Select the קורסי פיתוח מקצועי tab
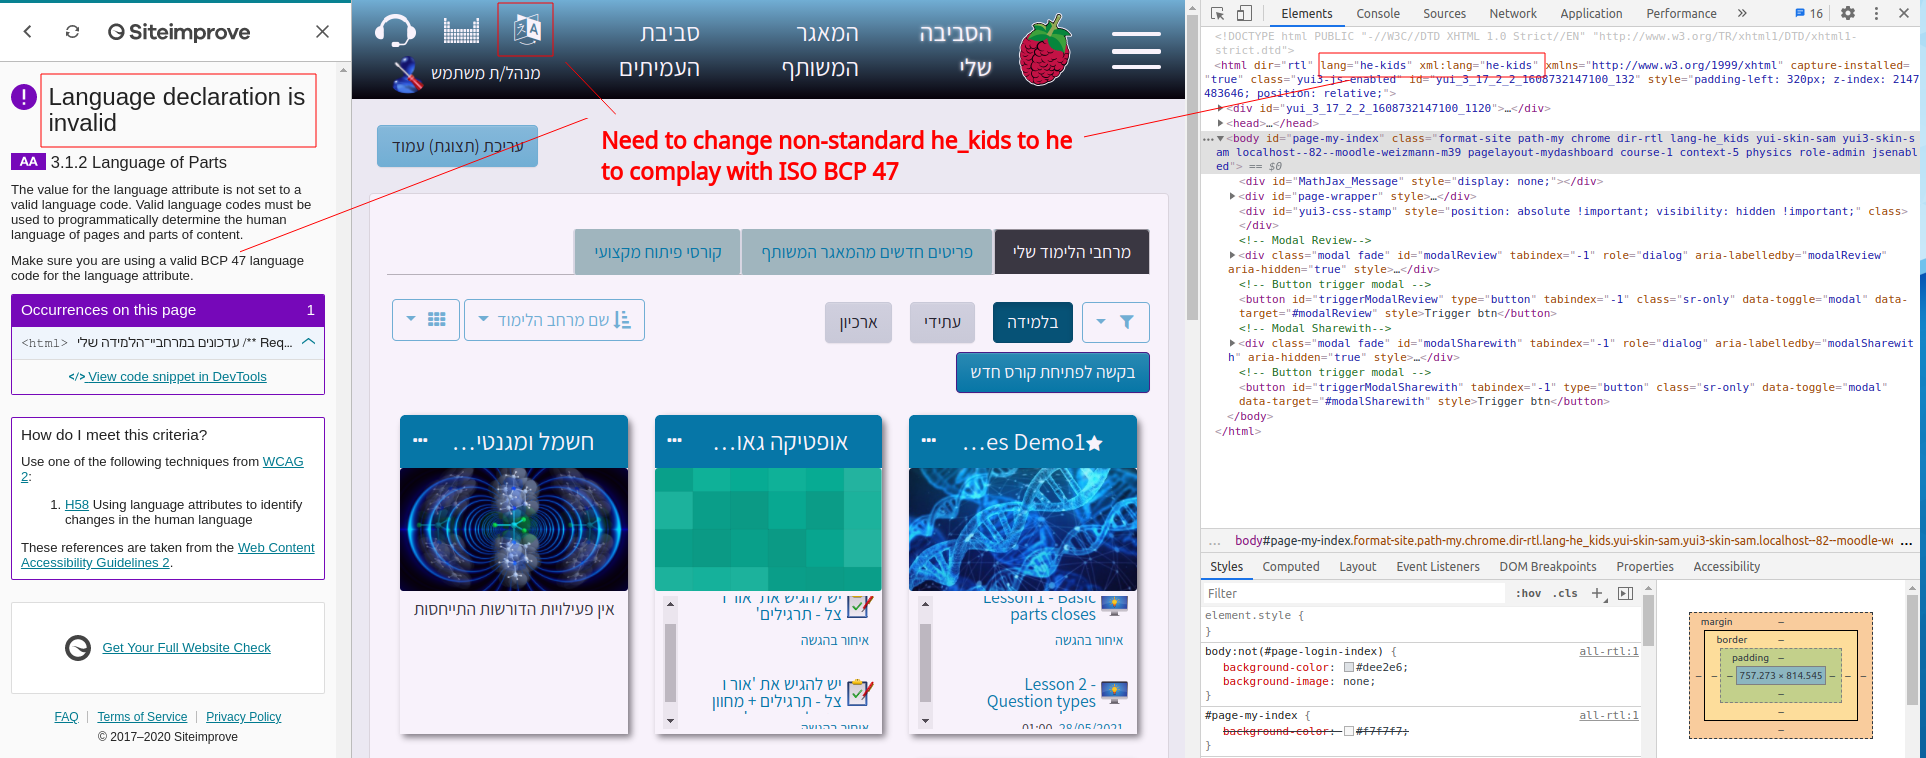Viewport: 1926px width, 758px height. (657, 252)
